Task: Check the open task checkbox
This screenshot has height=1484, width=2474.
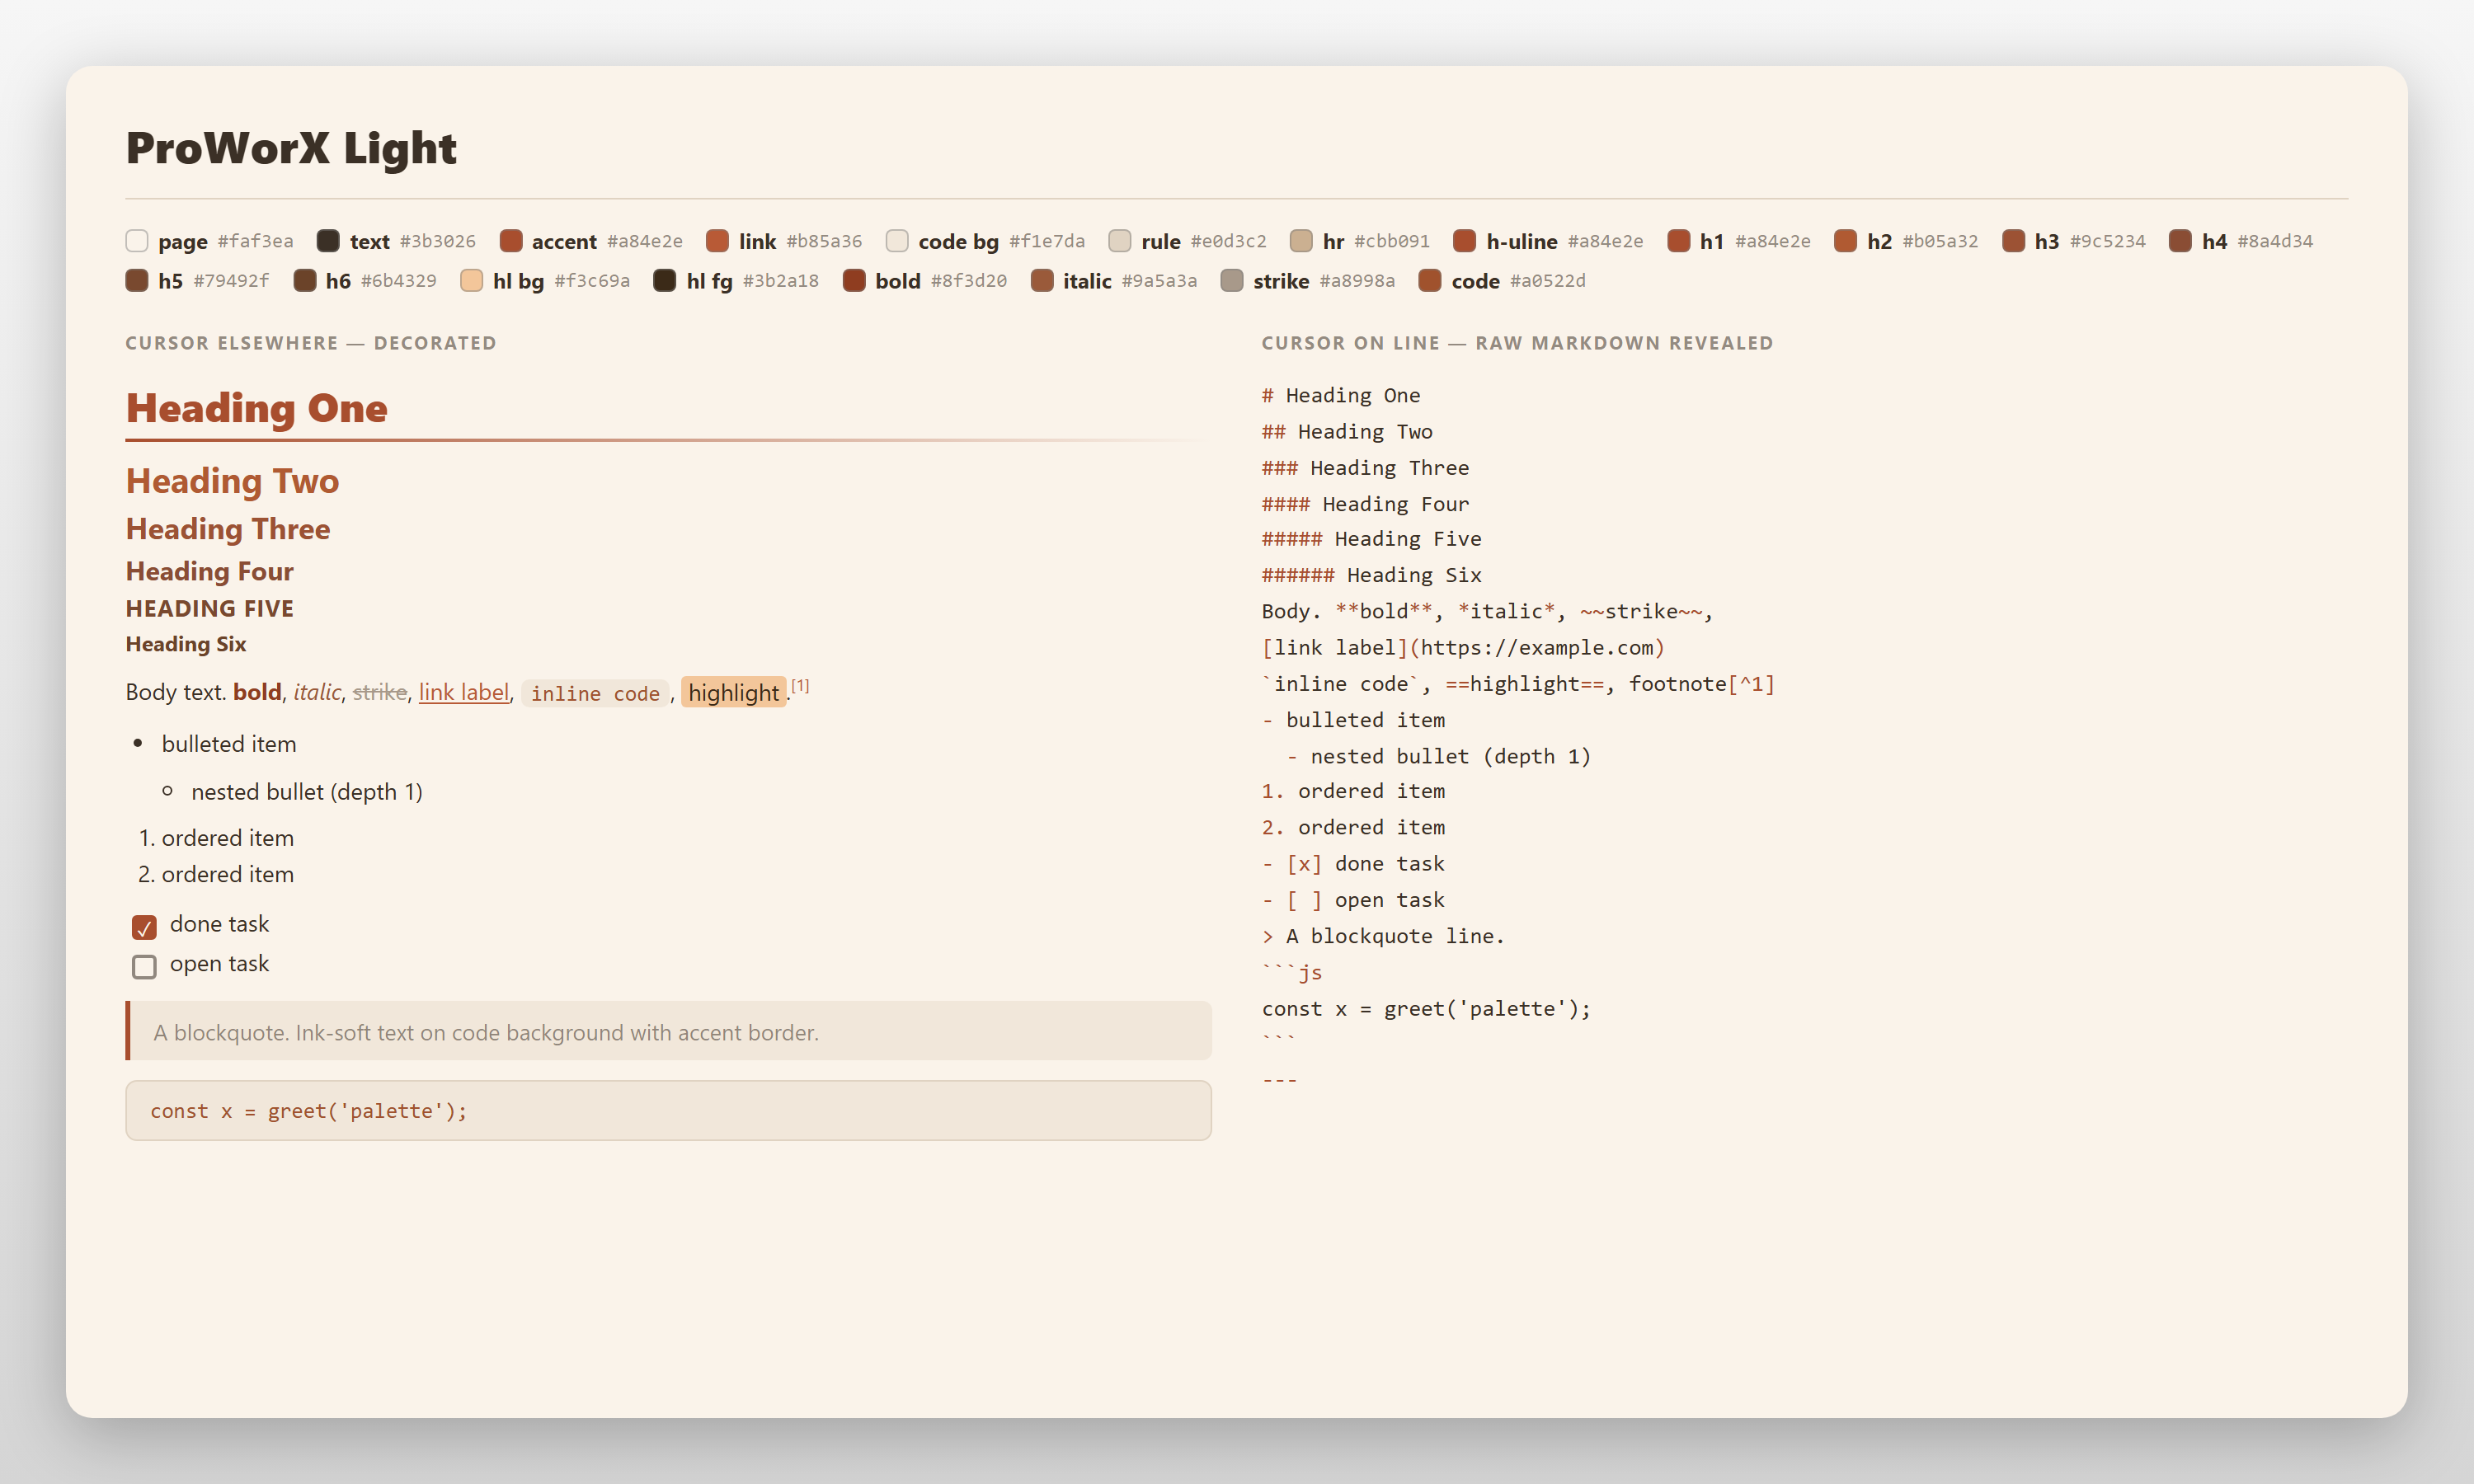Action: click(144, 966)
